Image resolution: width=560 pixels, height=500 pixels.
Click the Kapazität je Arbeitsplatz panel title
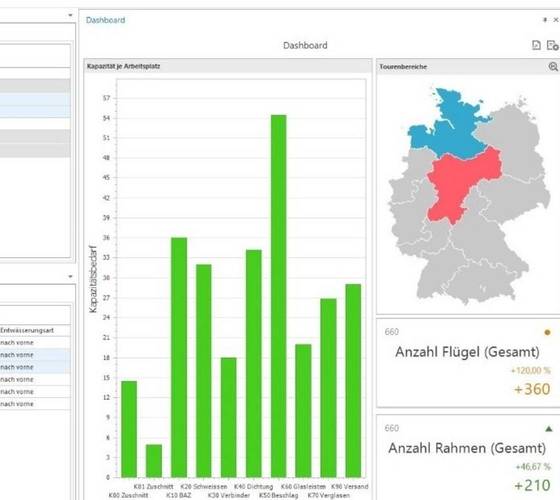tap(124, 66)
